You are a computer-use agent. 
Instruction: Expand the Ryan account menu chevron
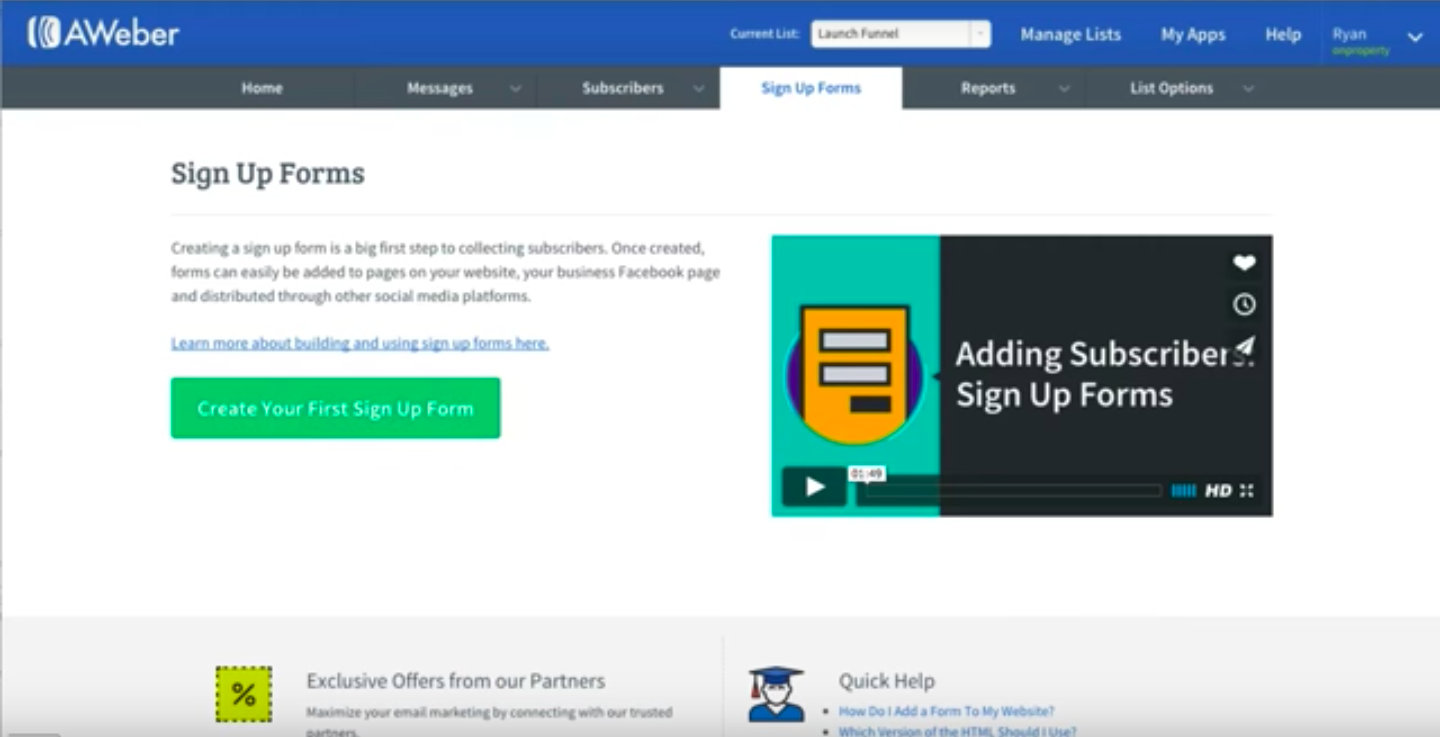click(x=1415, y=37)
